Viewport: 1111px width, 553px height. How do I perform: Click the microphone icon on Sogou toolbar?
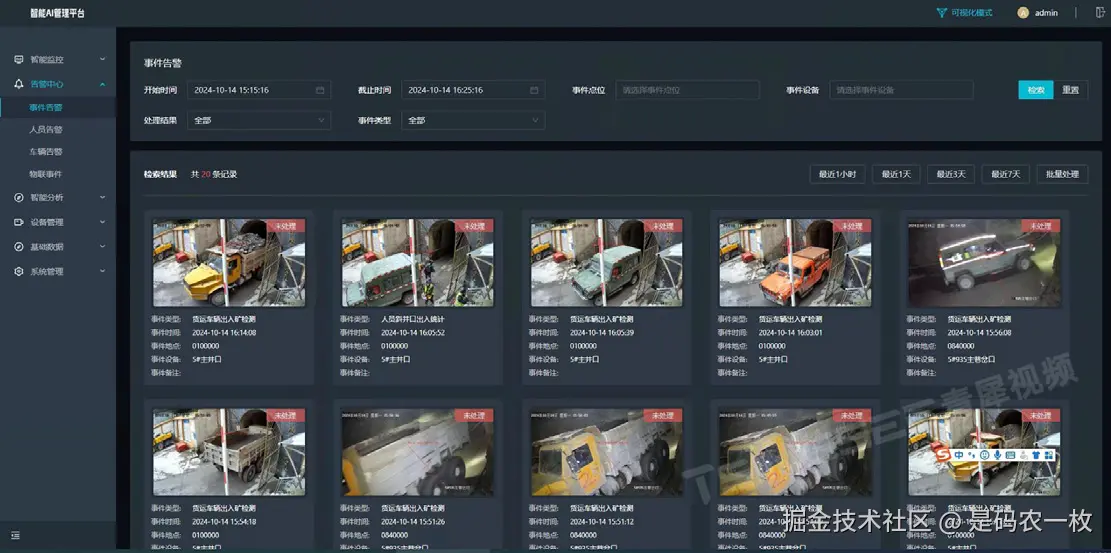997,455
